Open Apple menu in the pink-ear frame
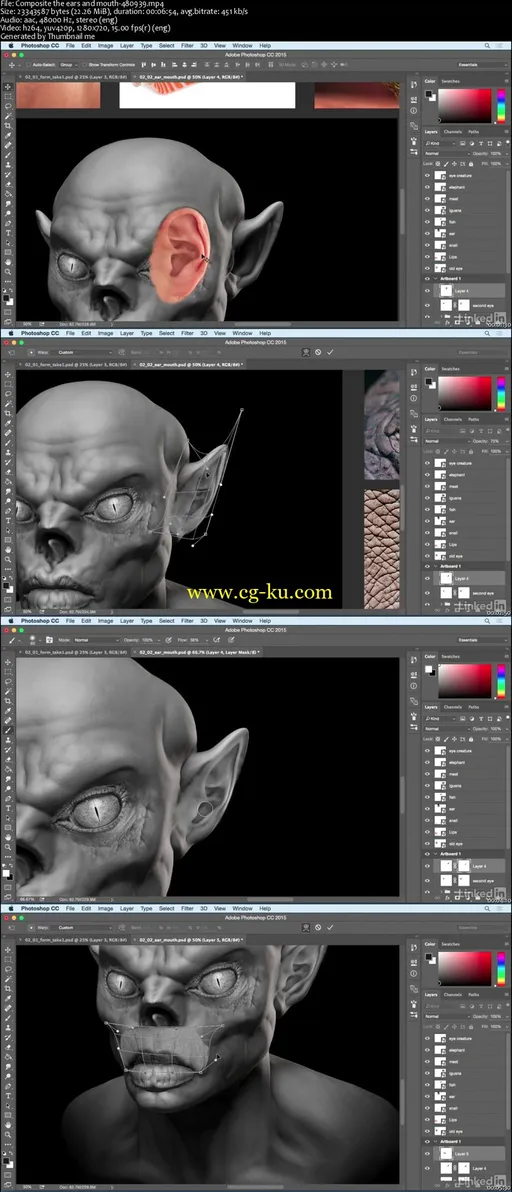Viewport: 512px width, 1192px height. (11, 46)
